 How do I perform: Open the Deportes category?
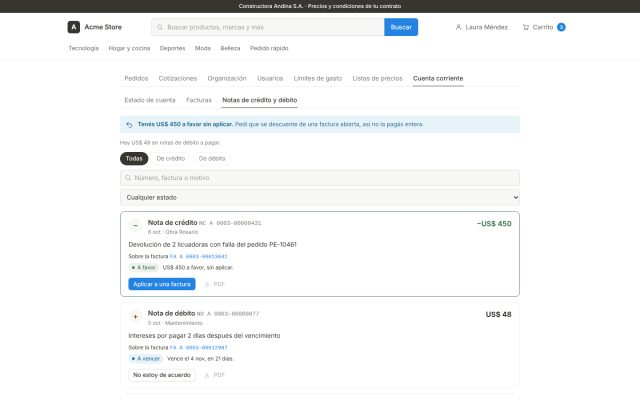(x=172, y=48)
